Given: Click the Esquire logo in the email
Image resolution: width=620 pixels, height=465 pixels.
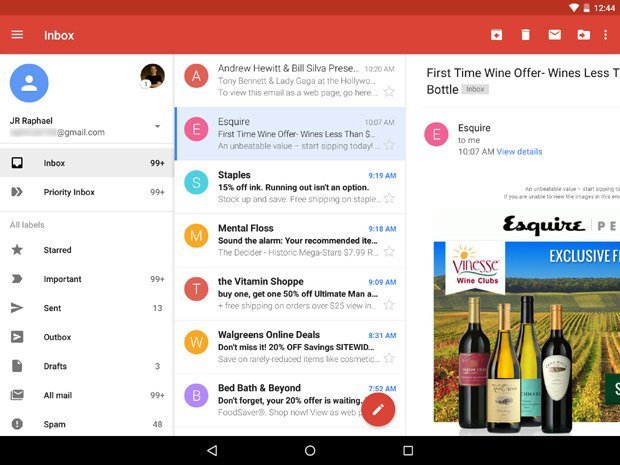Looking at the screenshot, I should tap(544, 225).
